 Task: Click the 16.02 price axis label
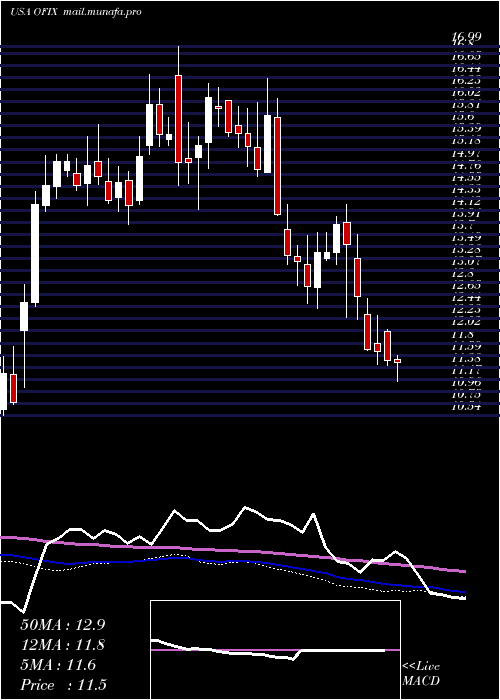466,93
